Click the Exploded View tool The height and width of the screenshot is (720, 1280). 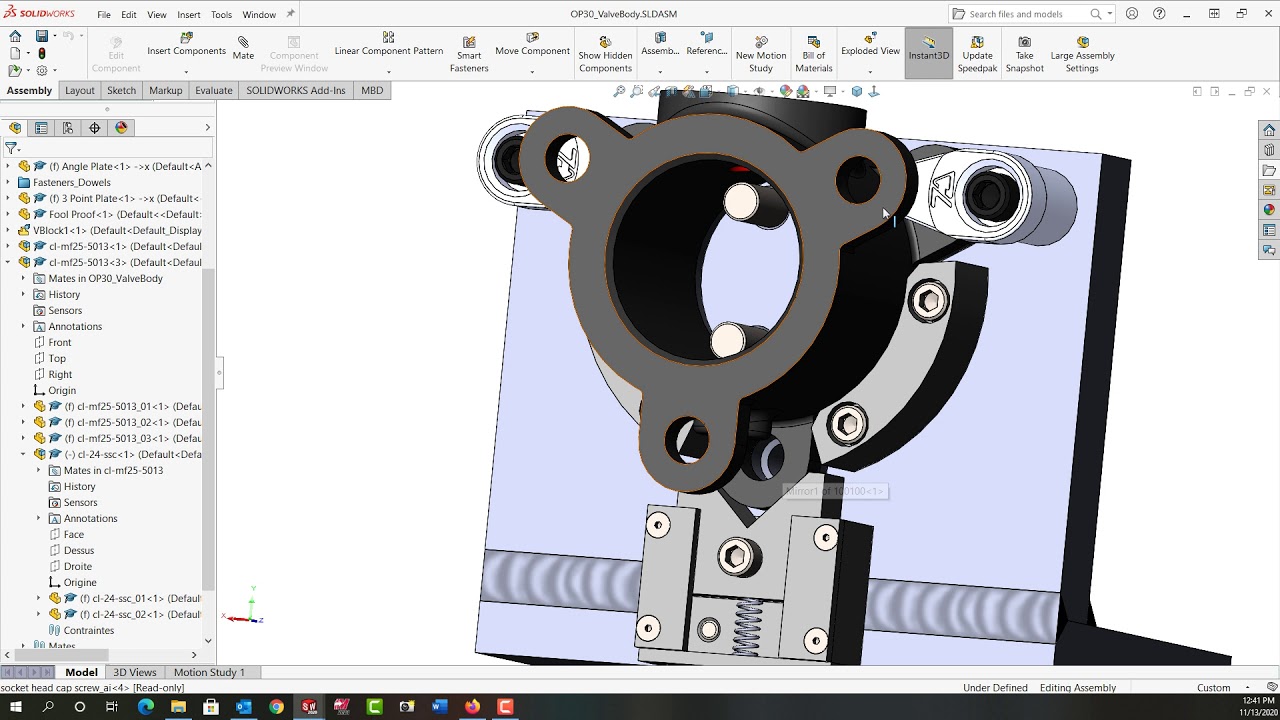[870, 45]
